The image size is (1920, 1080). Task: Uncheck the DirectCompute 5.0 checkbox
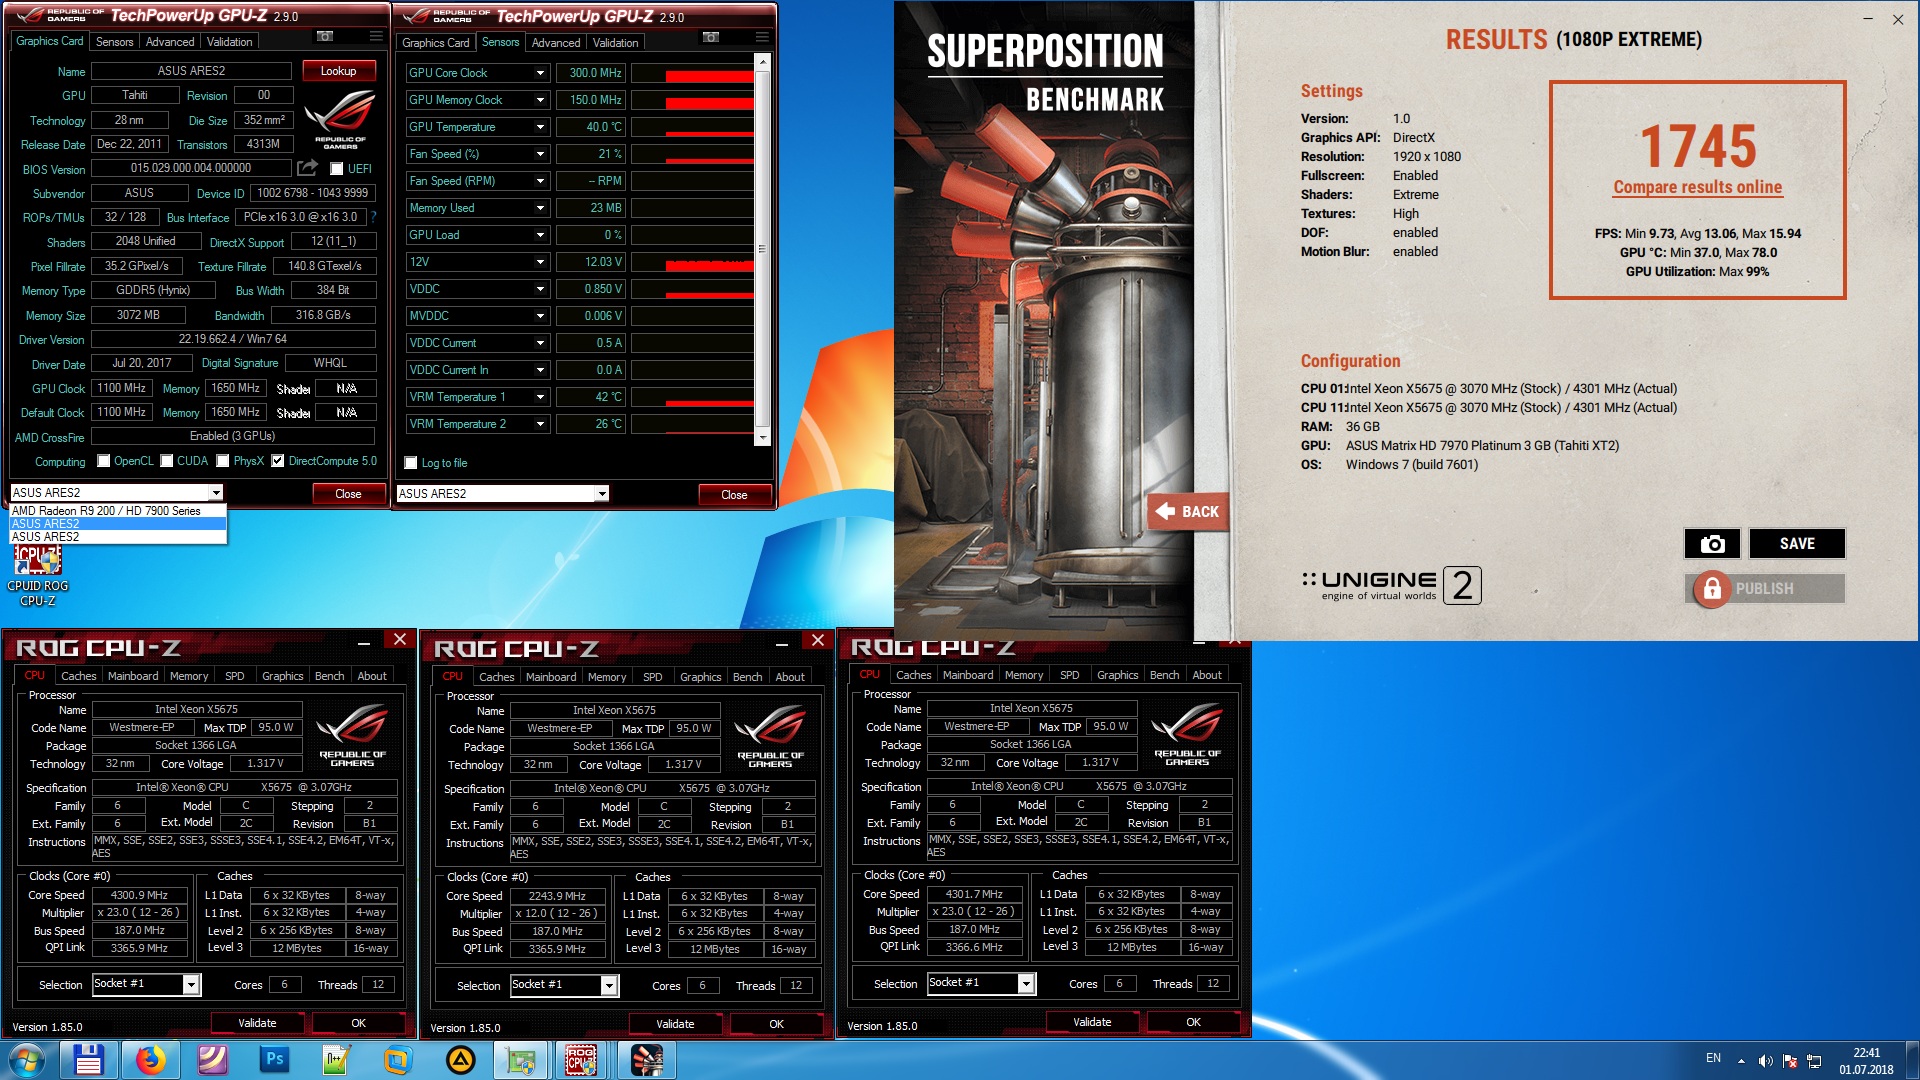pyautogui.click(x=278, y=461)
